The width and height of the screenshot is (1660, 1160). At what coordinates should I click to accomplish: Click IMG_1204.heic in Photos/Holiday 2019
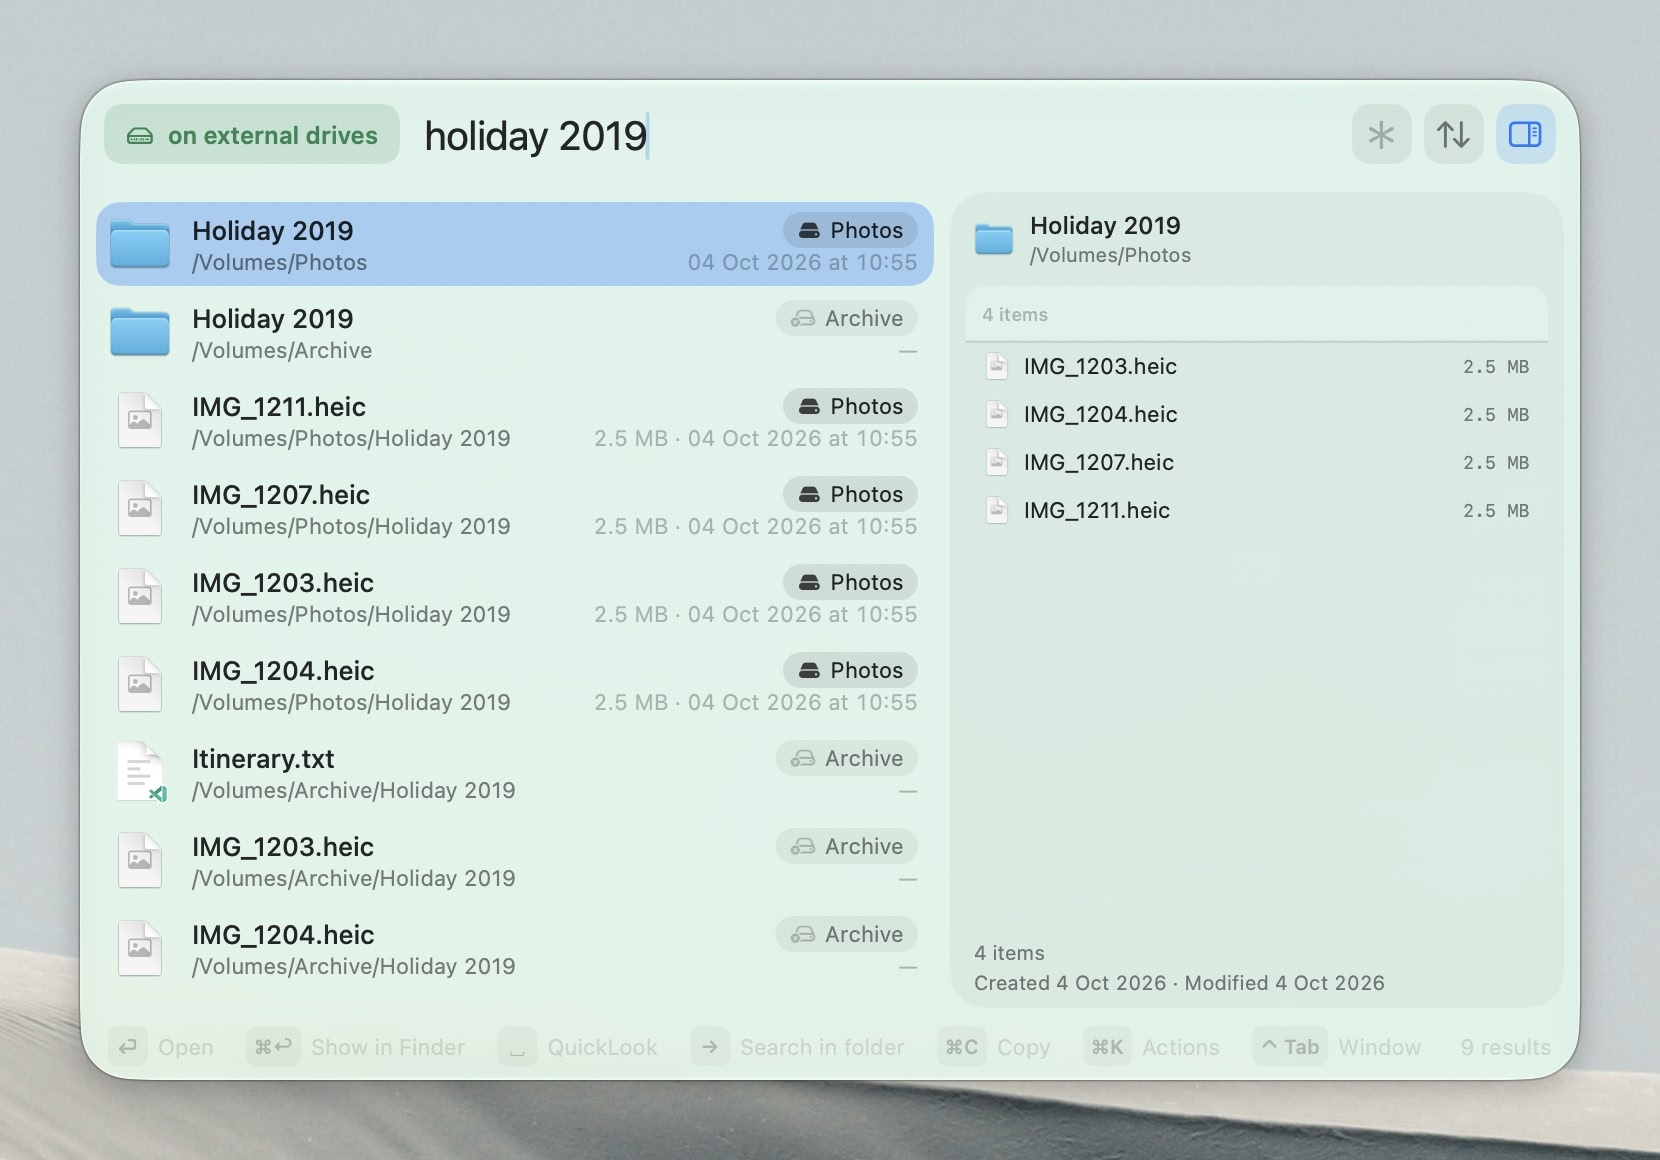point(515,685)
